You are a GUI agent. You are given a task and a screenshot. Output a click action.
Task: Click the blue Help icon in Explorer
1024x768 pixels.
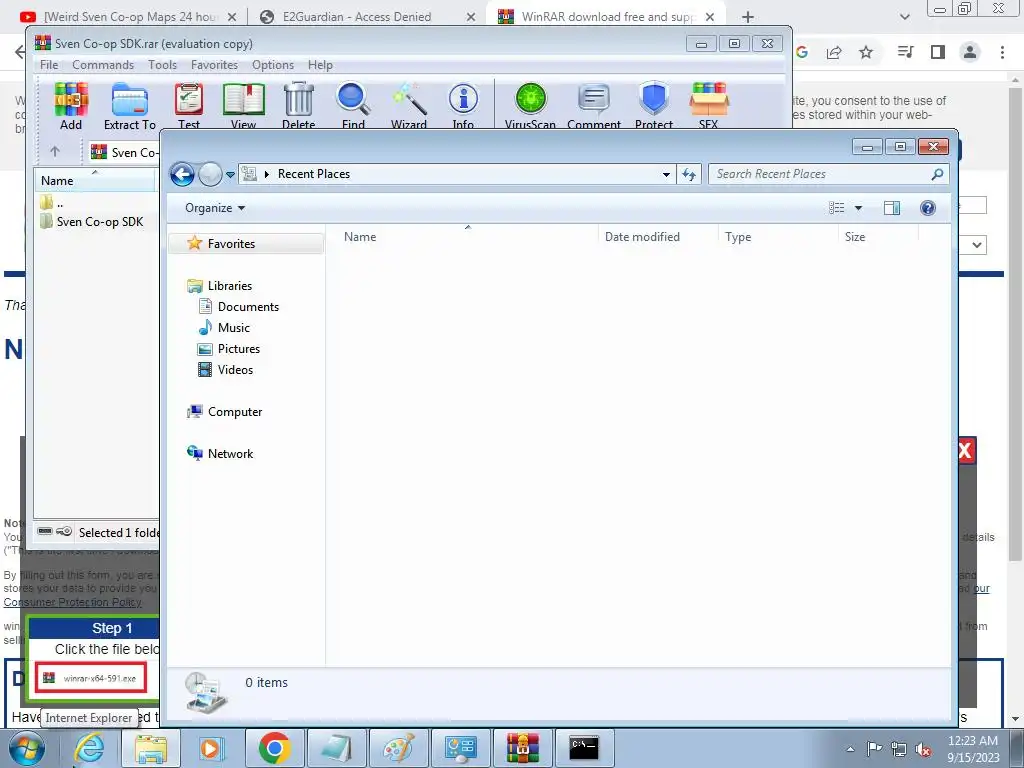927,208
